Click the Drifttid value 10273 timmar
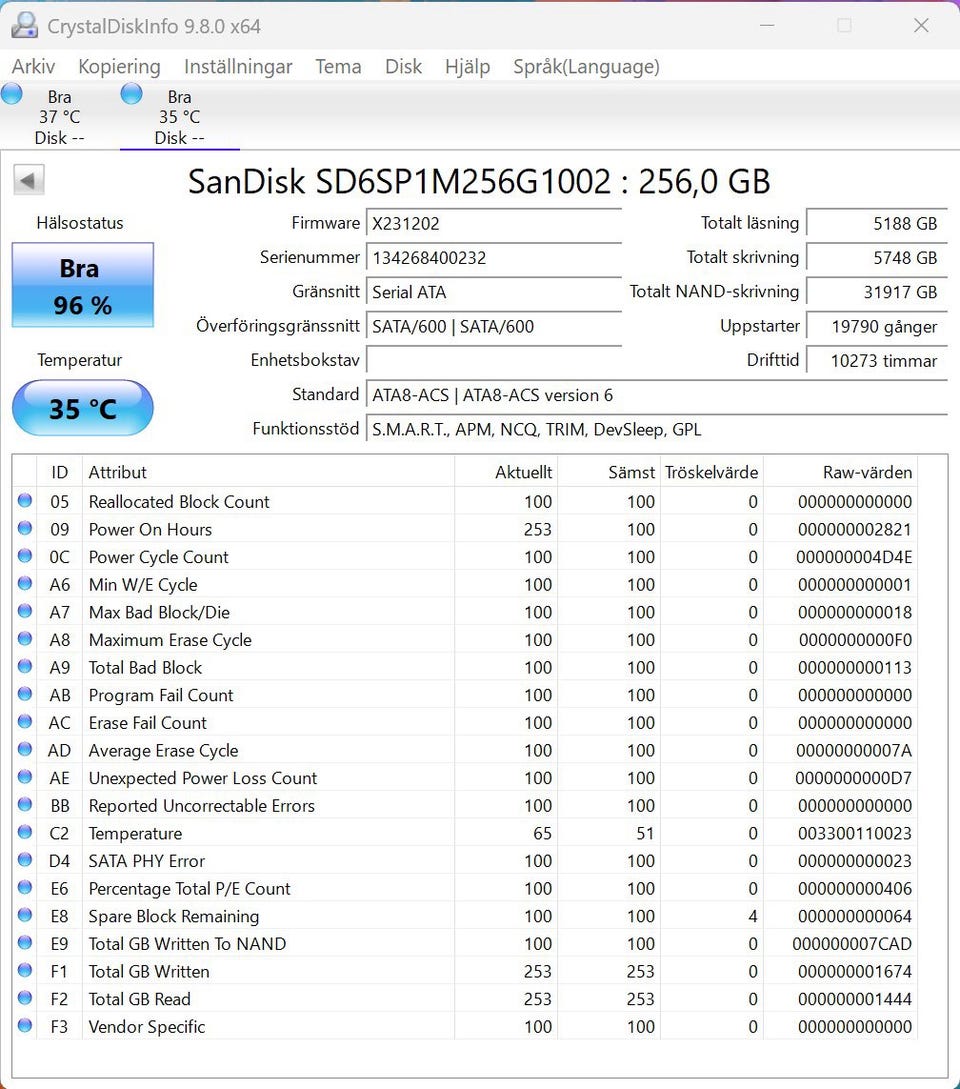The height and width of the screenshot is (1089, 960). click(877, 360)
